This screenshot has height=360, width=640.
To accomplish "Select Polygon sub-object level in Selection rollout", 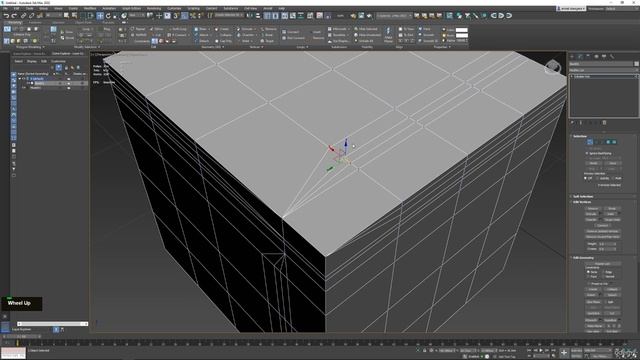I will [x=608, y=142].
